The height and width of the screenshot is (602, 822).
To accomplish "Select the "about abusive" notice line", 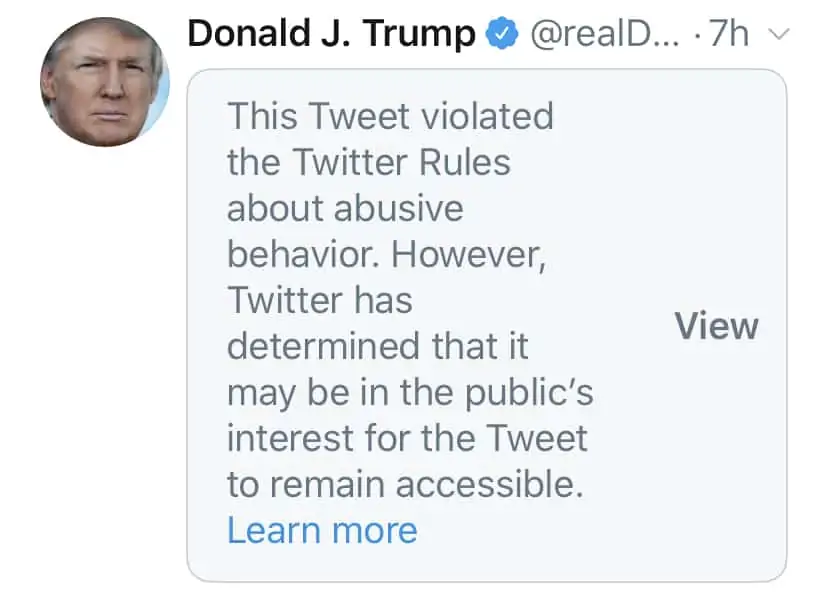I will coord(345,208).
